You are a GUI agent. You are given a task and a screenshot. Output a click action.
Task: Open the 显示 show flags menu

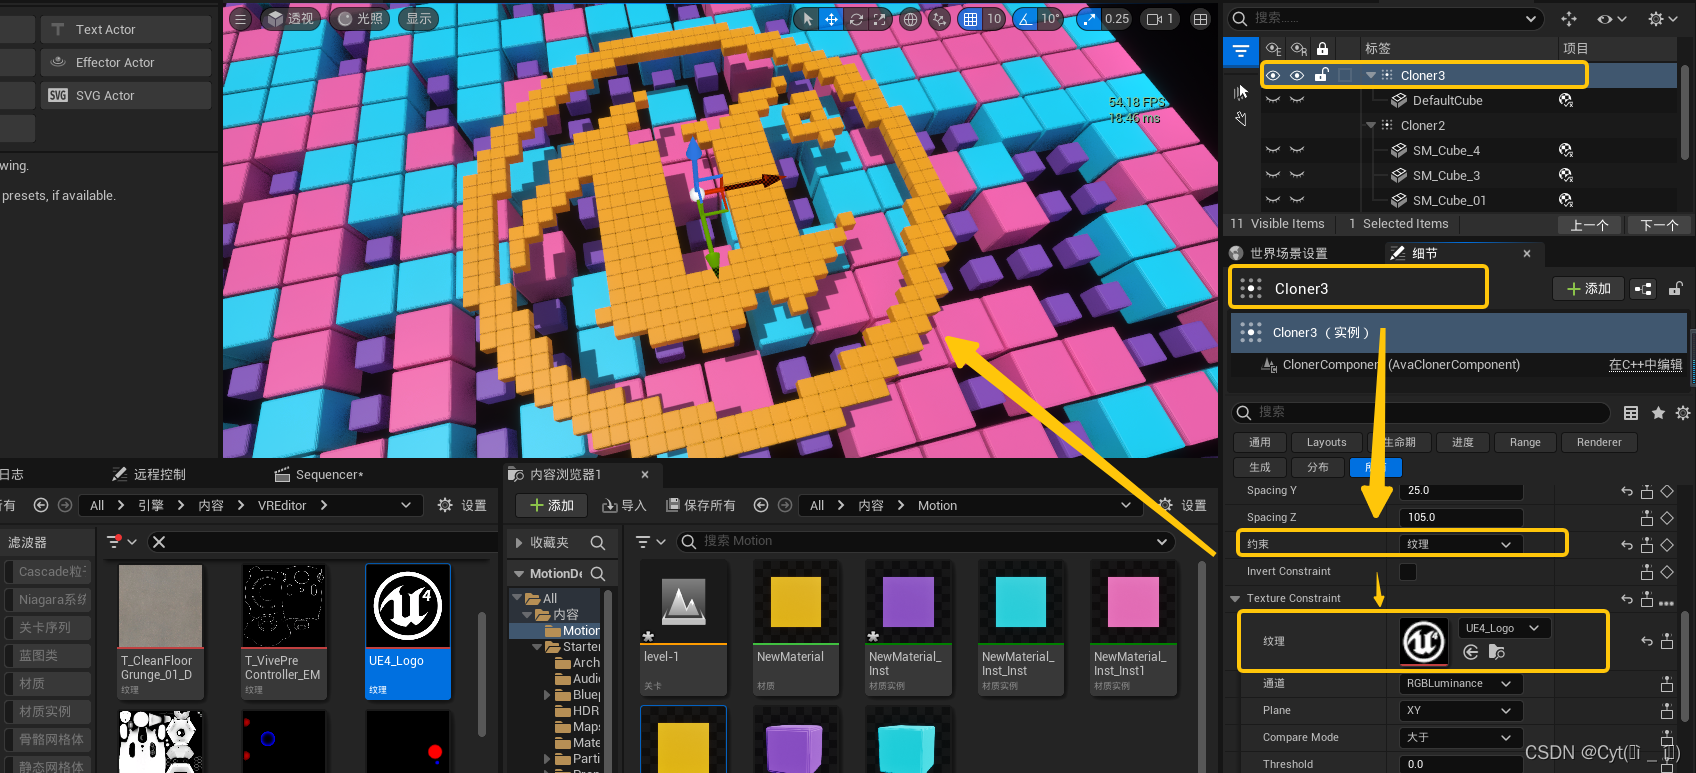tap(419, 19)
